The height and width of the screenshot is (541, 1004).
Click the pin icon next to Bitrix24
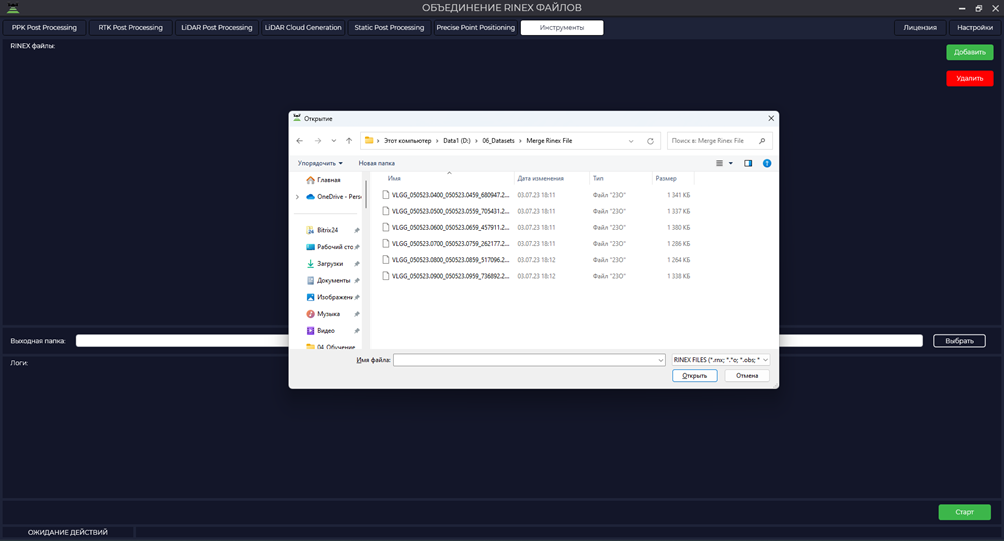(x=357, y=230)
